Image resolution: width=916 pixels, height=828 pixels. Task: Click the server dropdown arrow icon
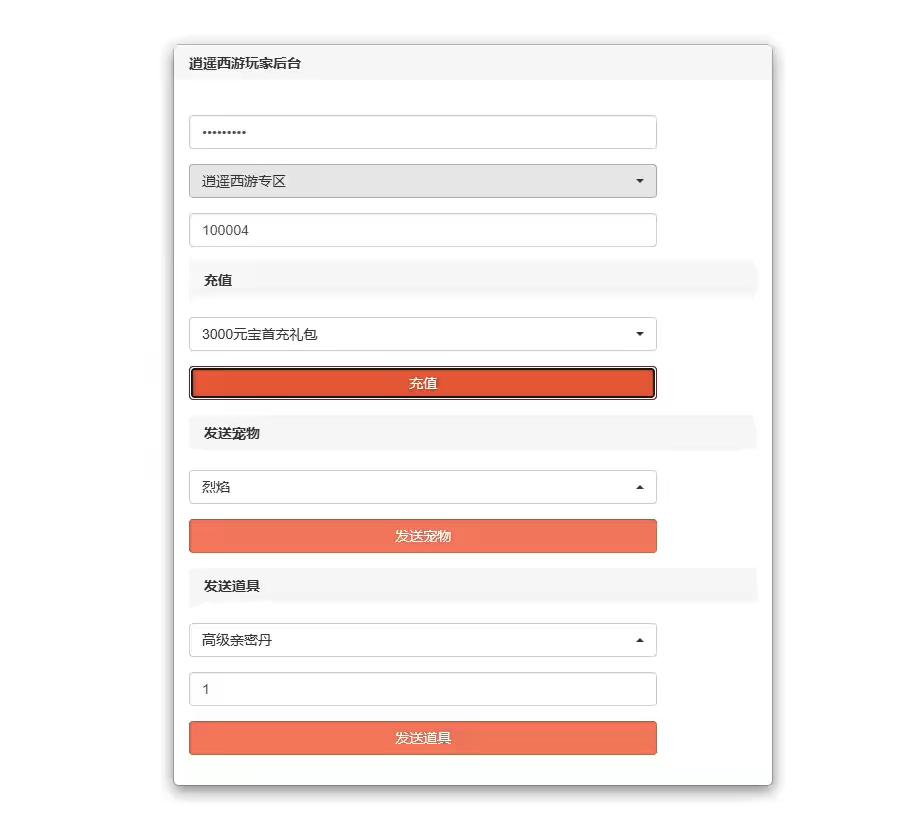[641, 181]
